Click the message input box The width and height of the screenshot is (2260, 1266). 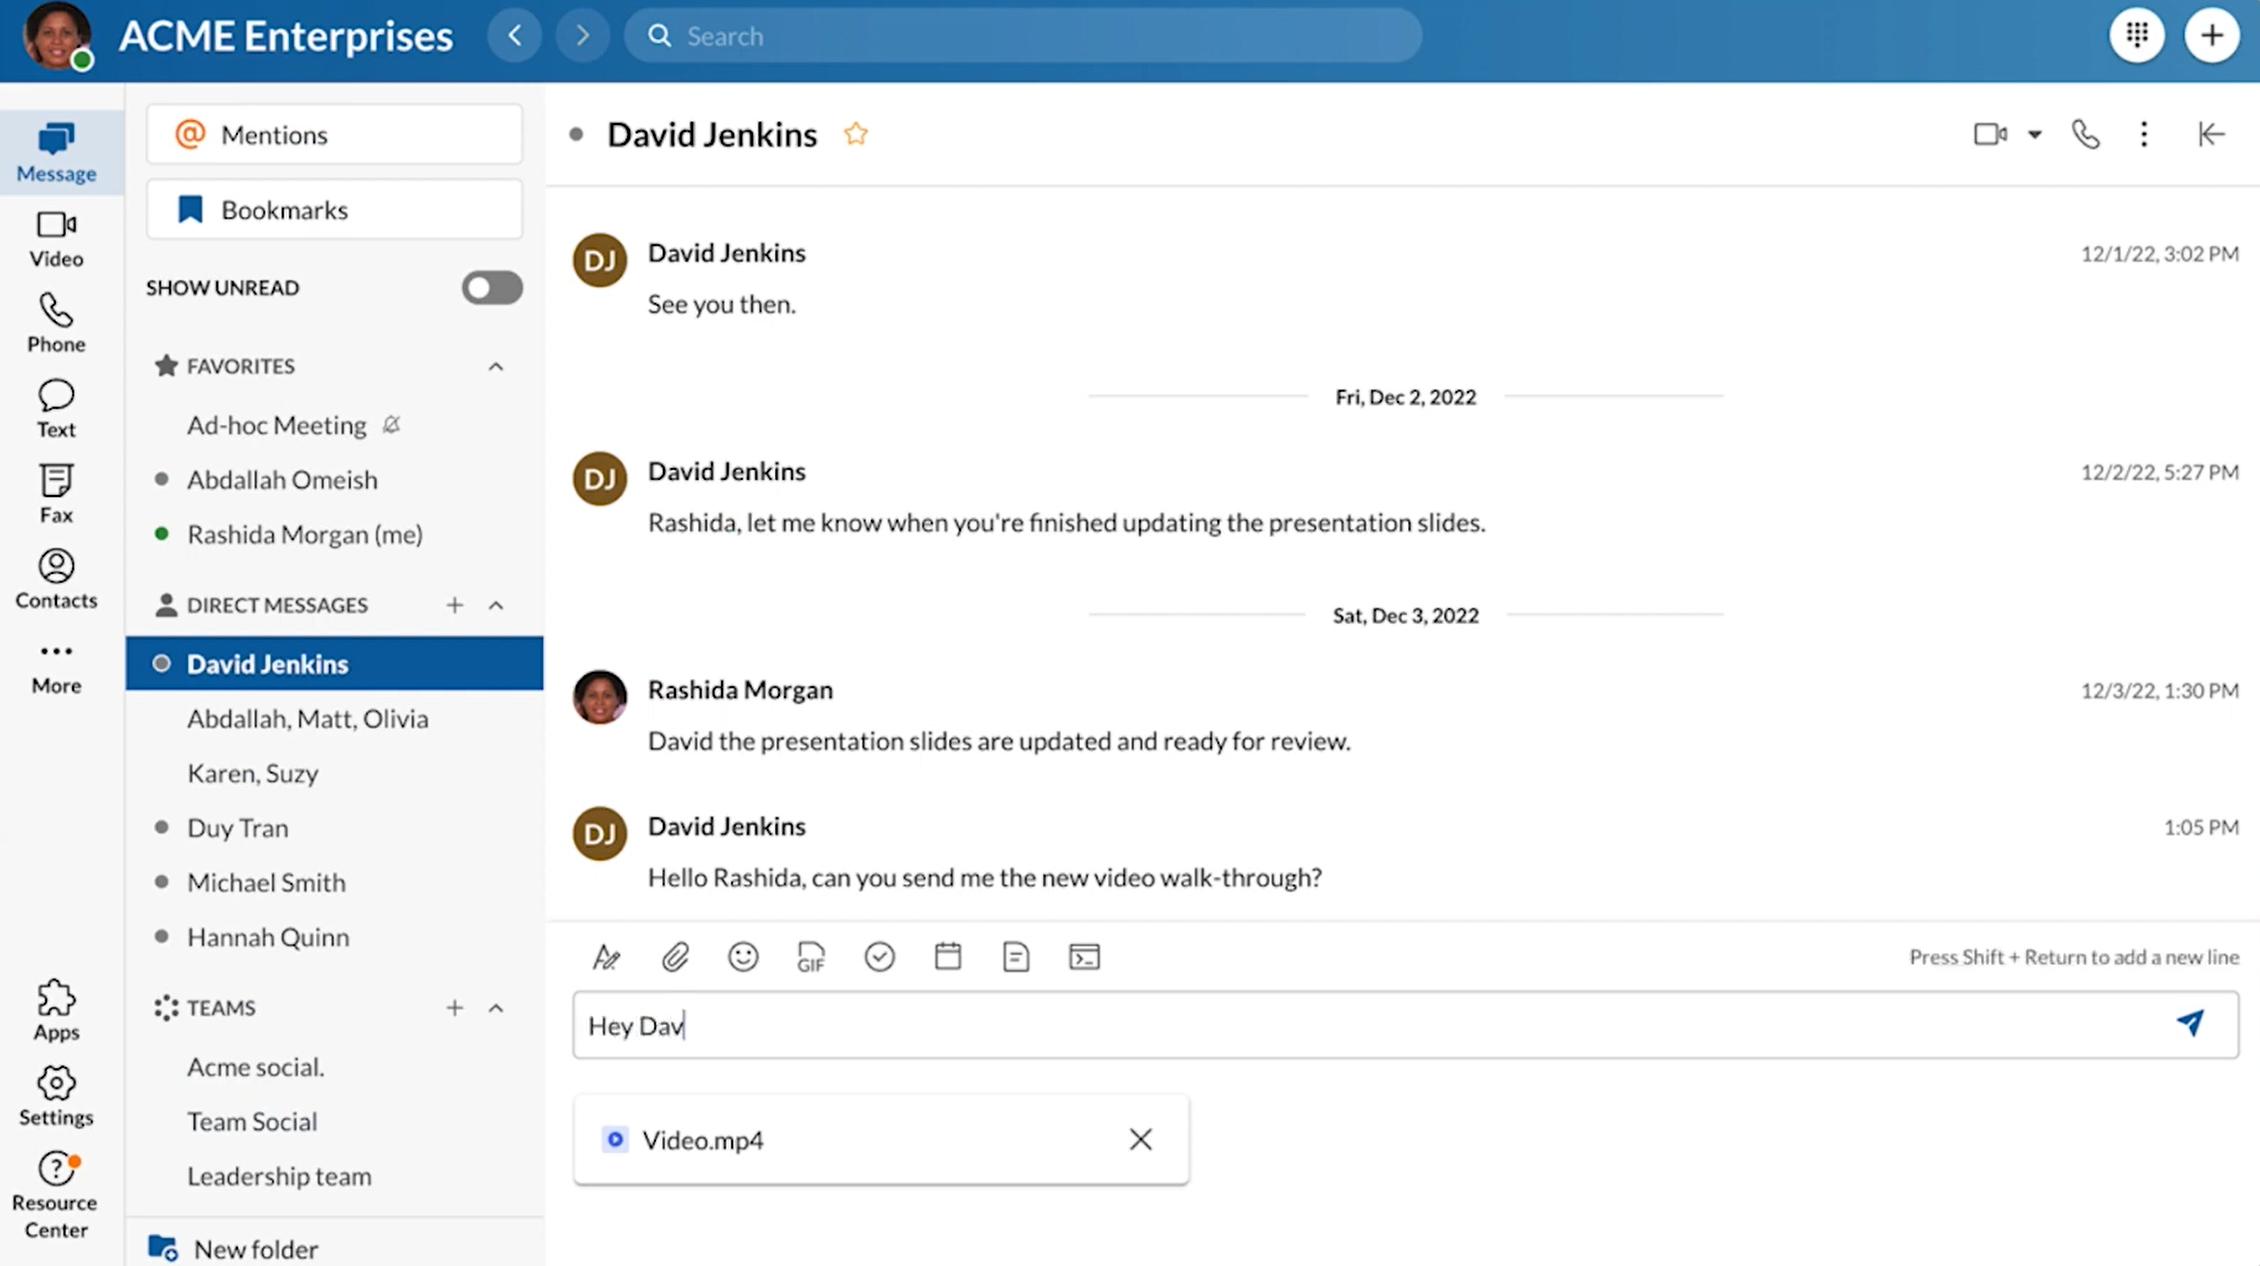(1405, 1025)
